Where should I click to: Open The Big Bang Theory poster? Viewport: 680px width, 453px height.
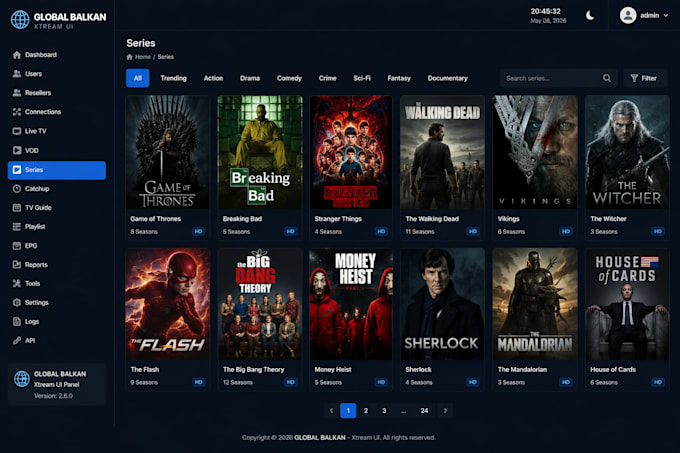click(x=260, y=304)
